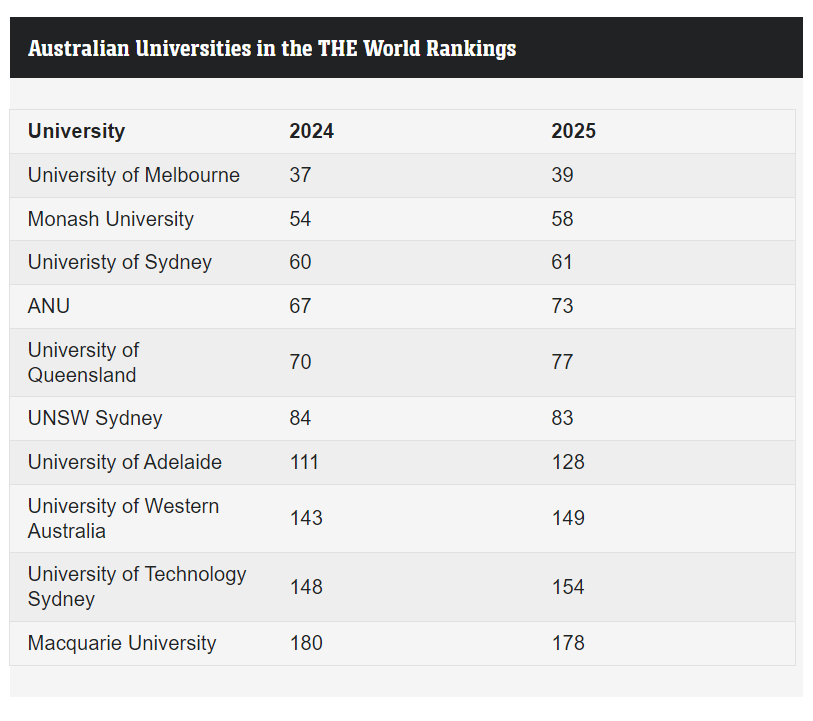Click Melbourne's 2024 rank '37'
Screen dimensions: 813x721
tap(300, 175)
